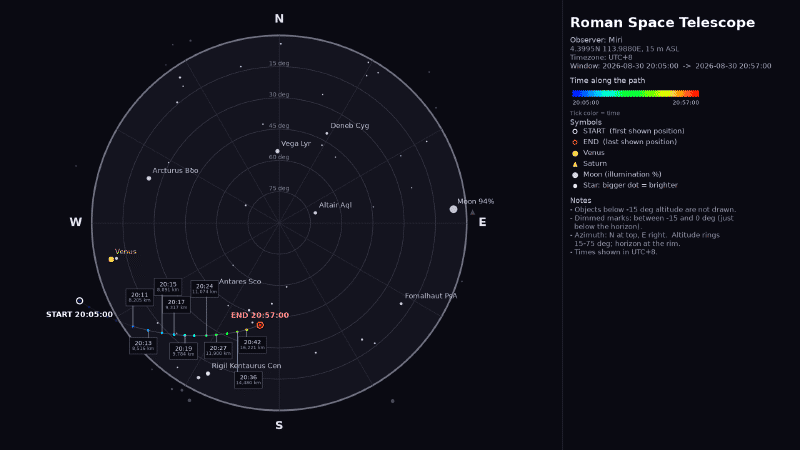Click the coordinates line '4.3995N 113.9880E'
The width and height of the screenshot is (800, 450).
pos(624,49)
